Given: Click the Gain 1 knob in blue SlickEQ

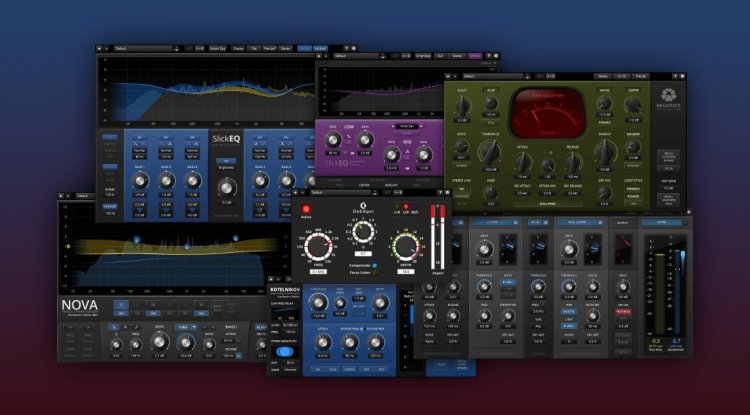Looking at the screenshot, I should tap(140, 181).
